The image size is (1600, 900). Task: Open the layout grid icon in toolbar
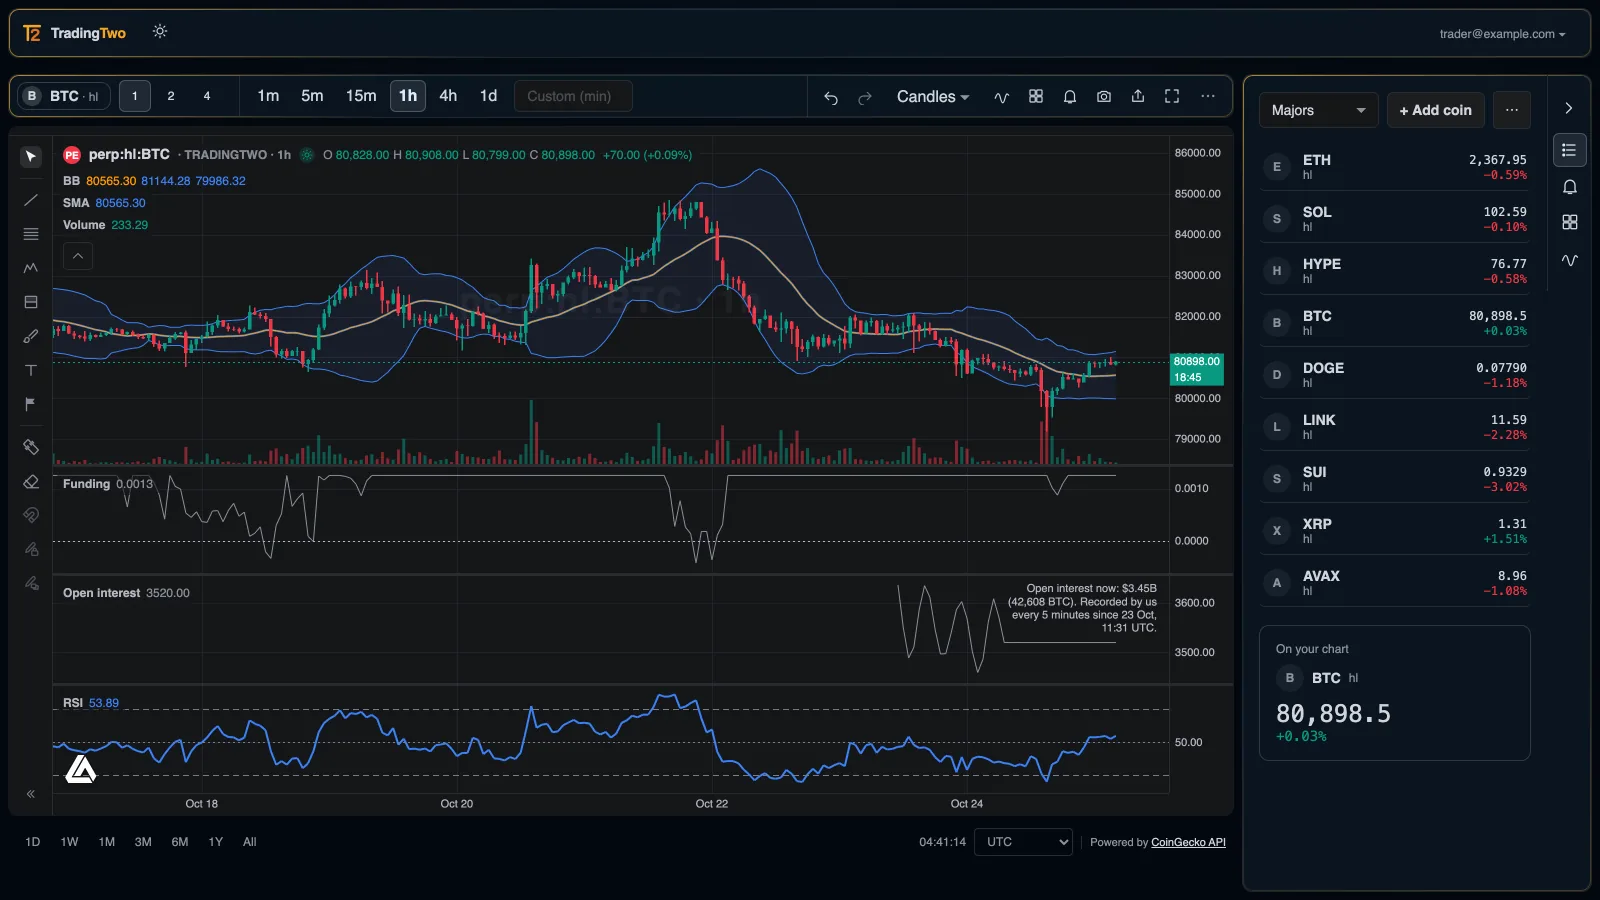tap(1036, 96)
